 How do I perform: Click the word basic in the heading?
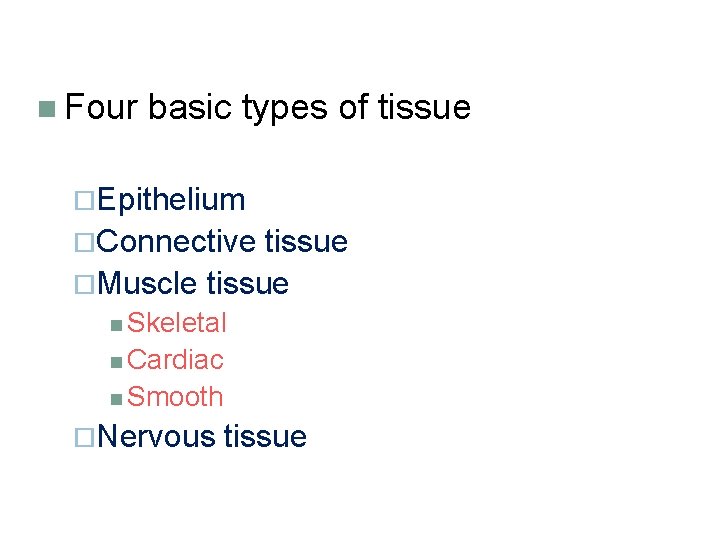click(x=190, y=107)
